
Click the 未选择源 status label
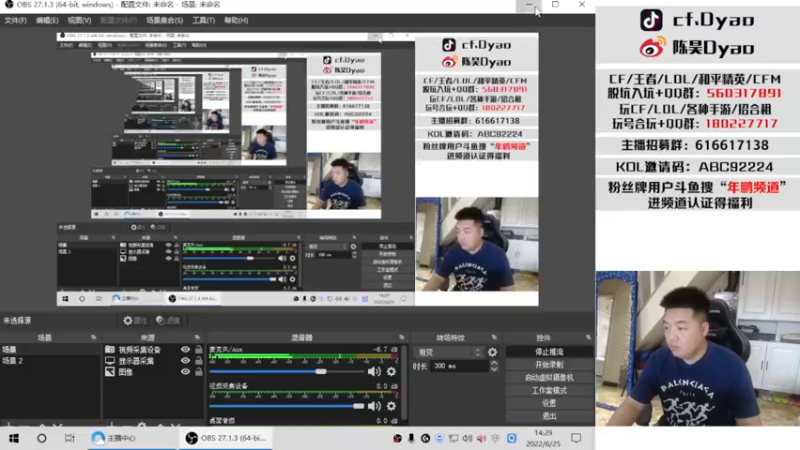click(x=17, y=320)
